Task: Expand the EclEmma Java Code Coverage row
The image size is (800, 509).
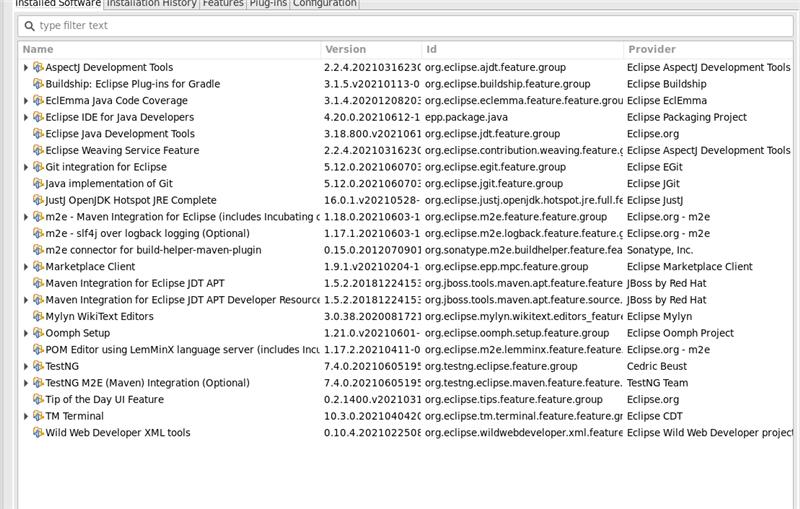Action: tap(26, 100)
